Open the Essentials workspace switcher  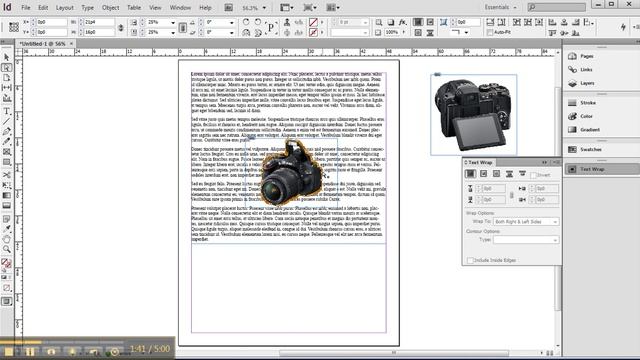tap(500, 7)
